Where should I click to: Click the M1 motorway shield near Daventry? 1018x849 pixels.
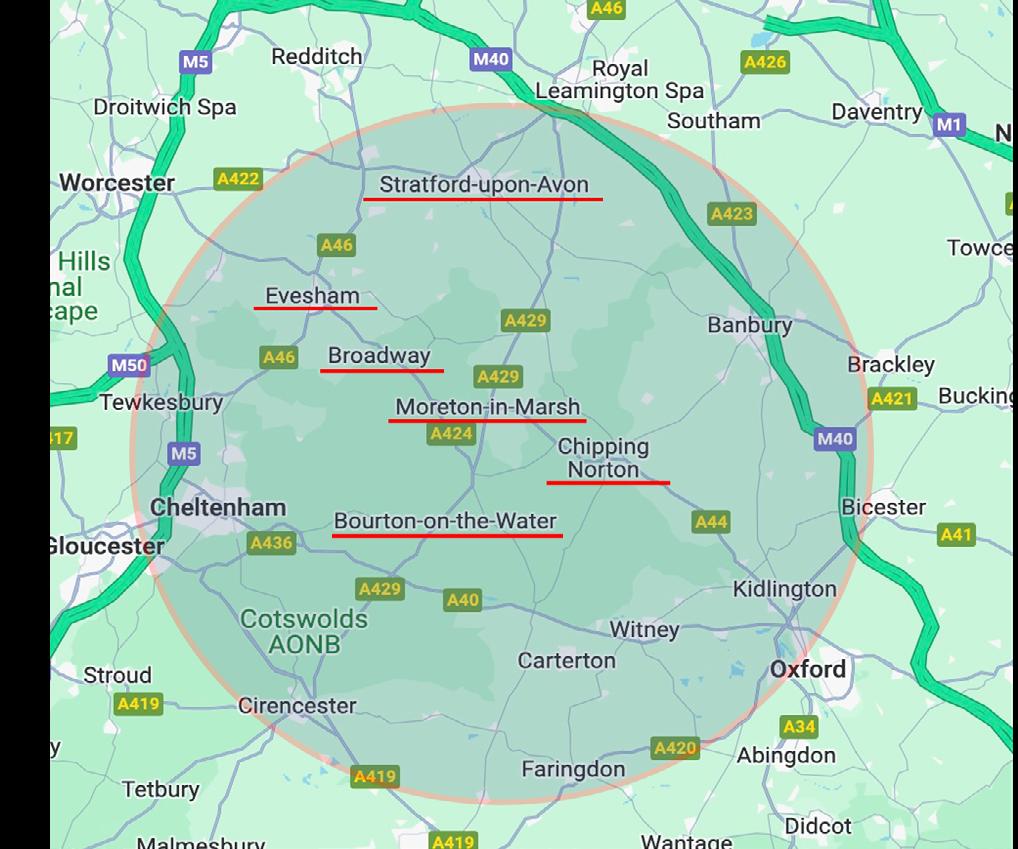click(x=949, y=124)
